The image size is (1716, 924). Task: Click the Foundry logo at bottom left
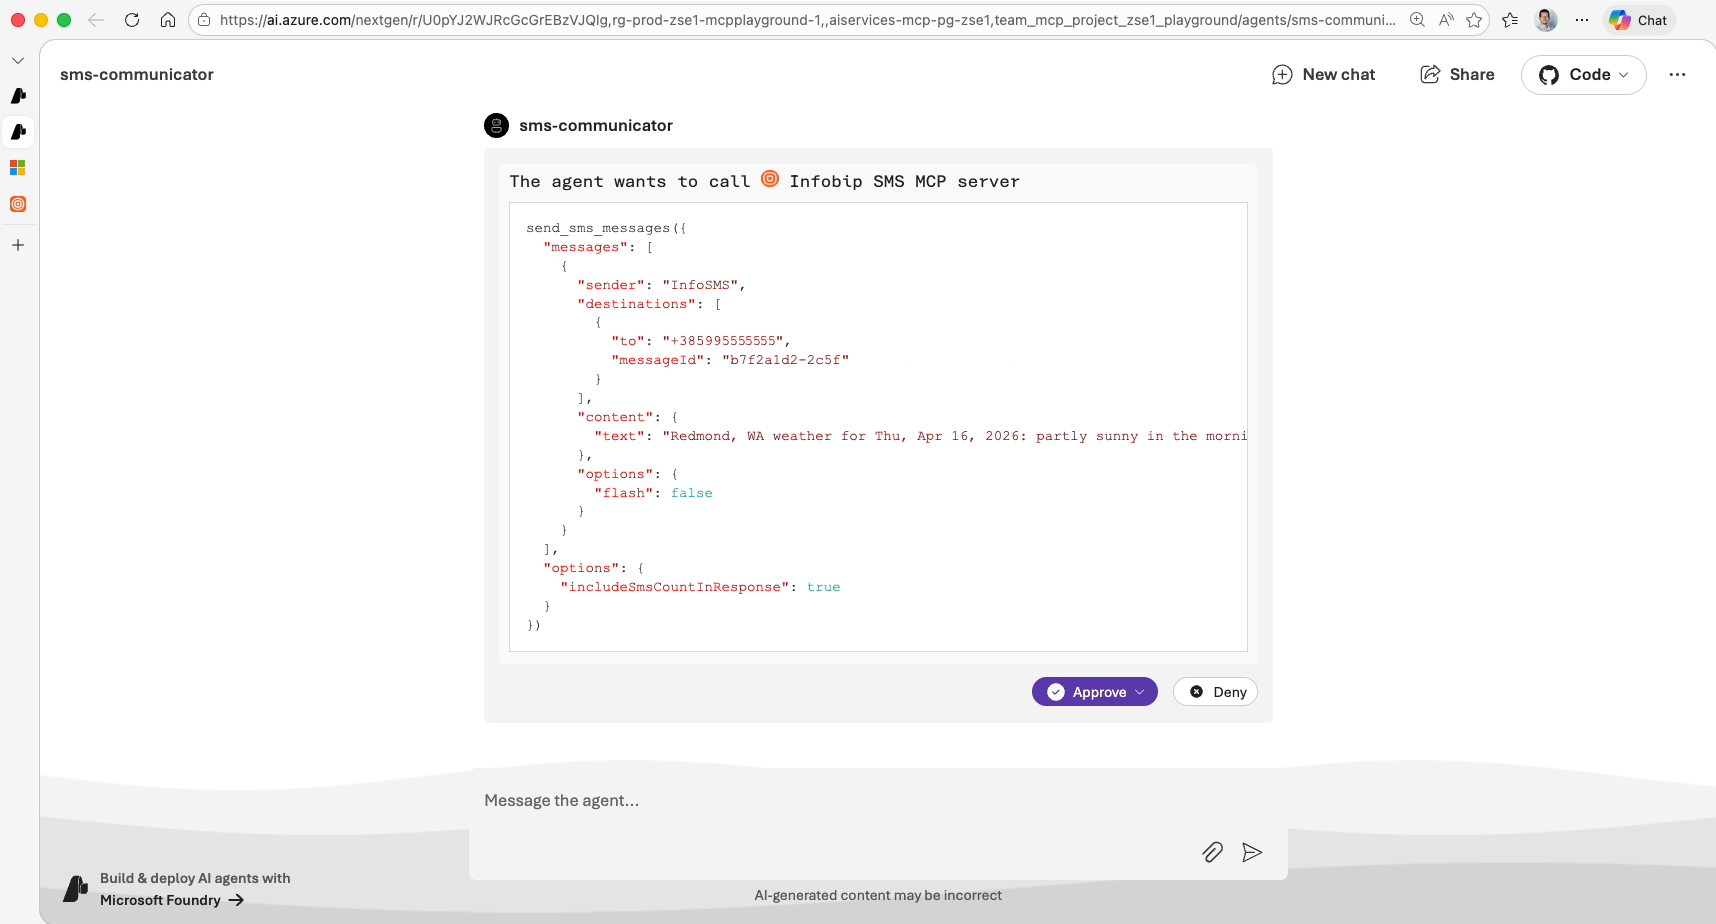[x=76, y=889]
